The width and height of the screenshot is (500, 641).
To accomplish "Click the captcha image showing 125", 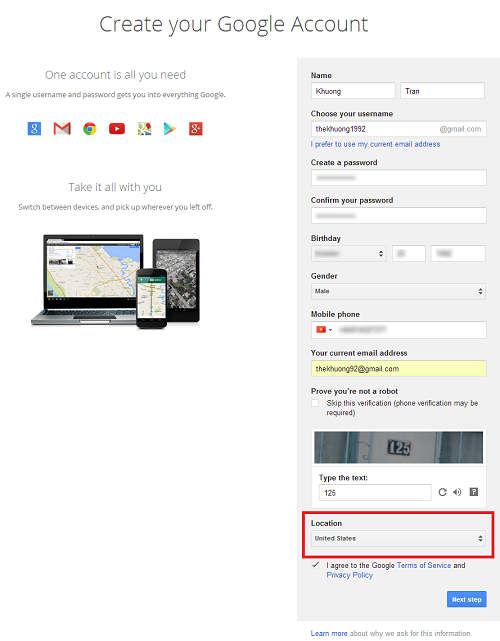I will 398,447.
